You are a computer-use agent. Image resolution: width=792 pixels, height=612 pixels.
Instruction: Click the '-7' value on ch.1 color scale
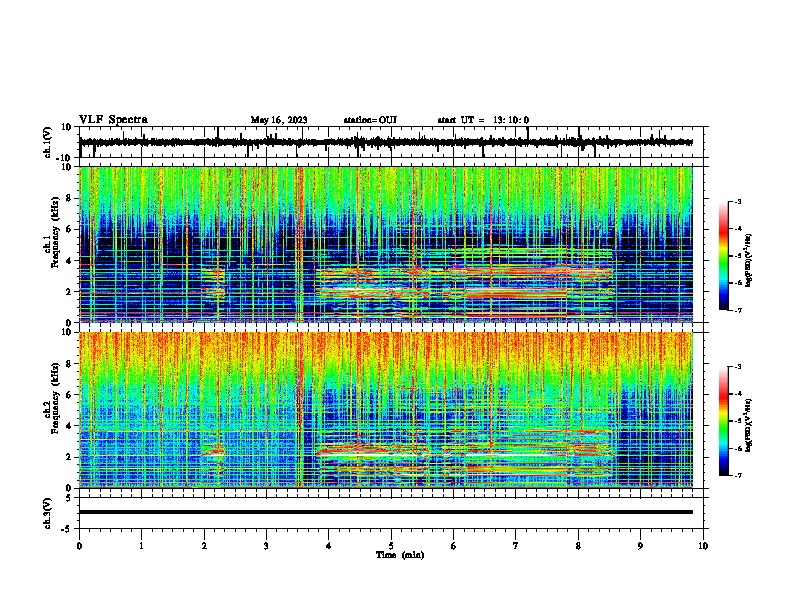point(737,310)
